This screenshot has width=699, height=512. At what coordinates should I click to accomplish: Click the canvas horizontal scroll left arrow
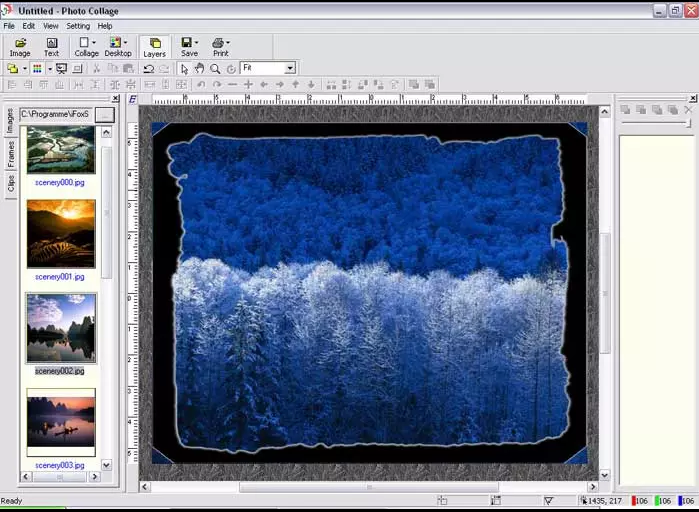coord(144,487)
